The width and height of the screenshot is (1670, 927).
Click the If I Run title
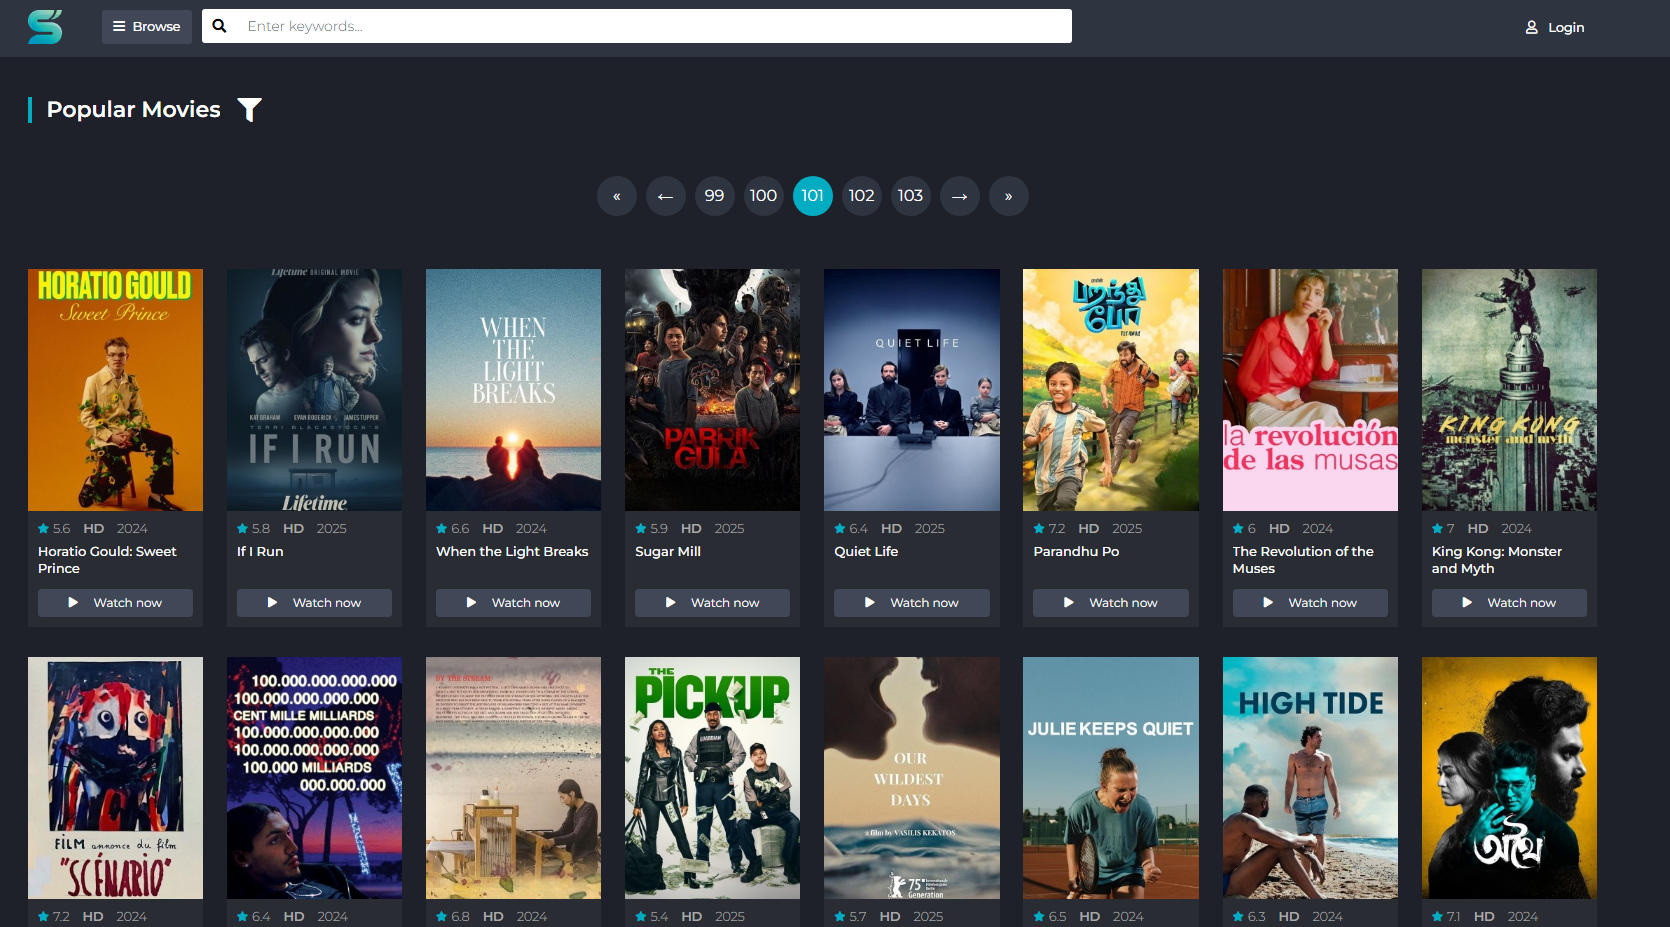260,552
